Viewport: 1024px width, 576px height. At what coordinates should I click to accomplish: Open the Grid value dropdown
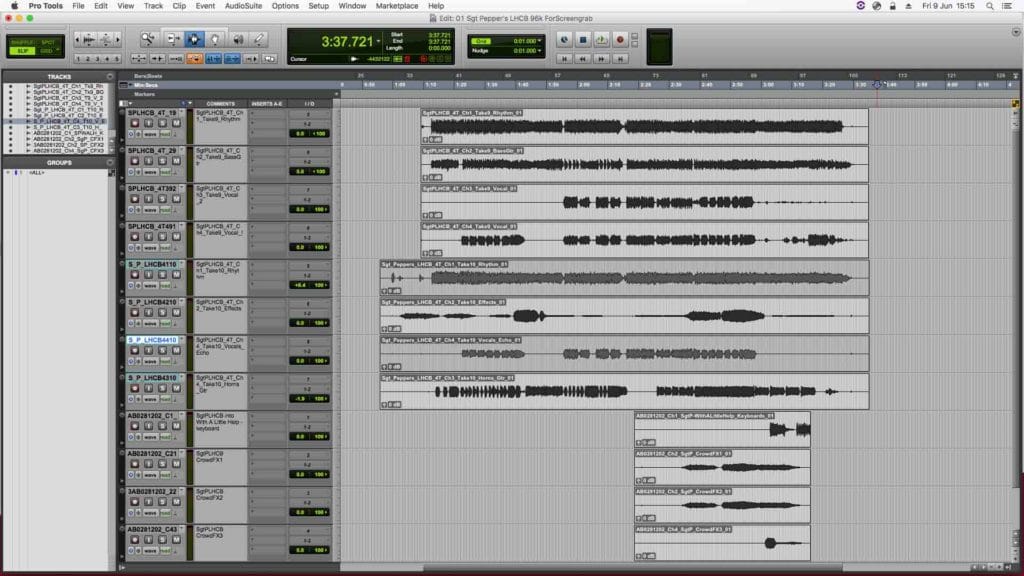pos(539,41)
